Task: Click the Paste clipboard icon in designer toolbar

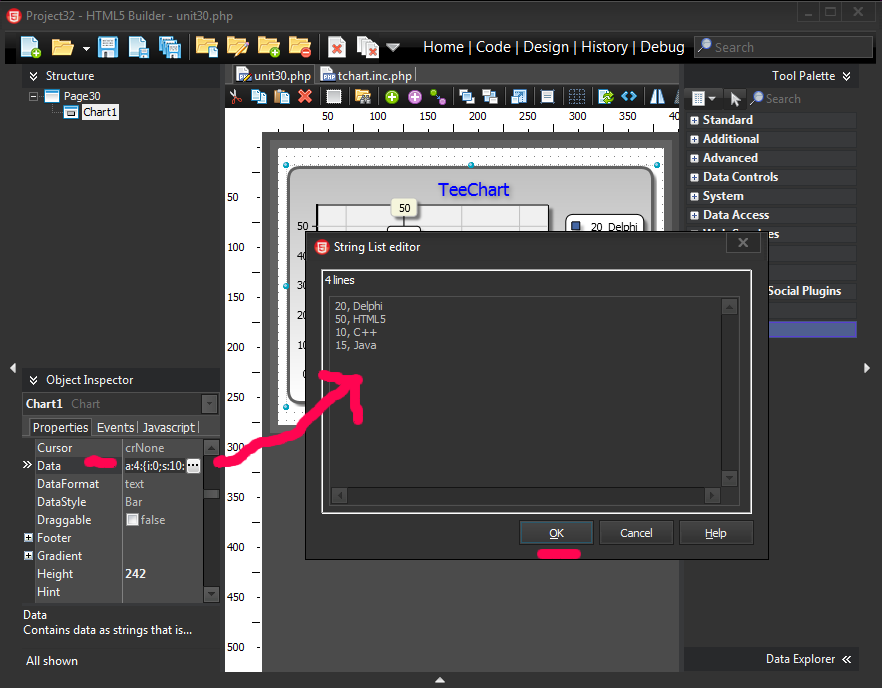Action: [x=282, y=97]
